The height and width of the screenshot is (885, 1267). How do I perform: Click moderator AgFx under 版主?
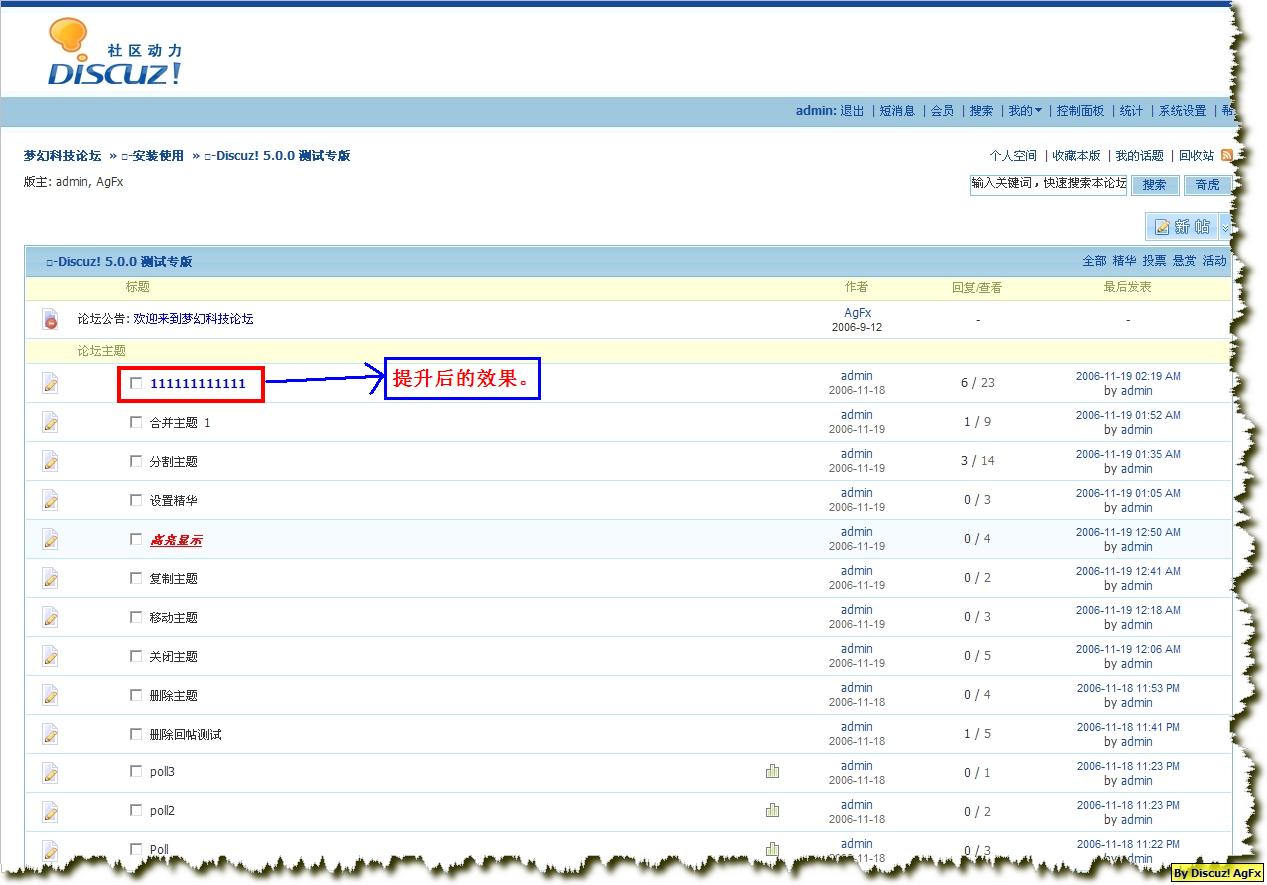coord(109,182)
